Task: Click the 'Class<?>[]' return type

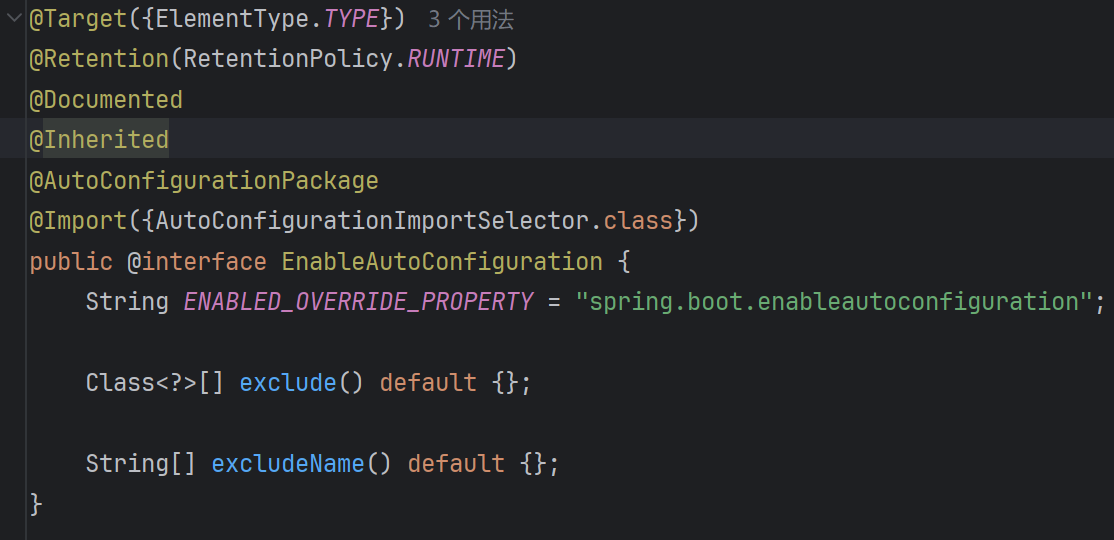Action: [x=155, y=383]
